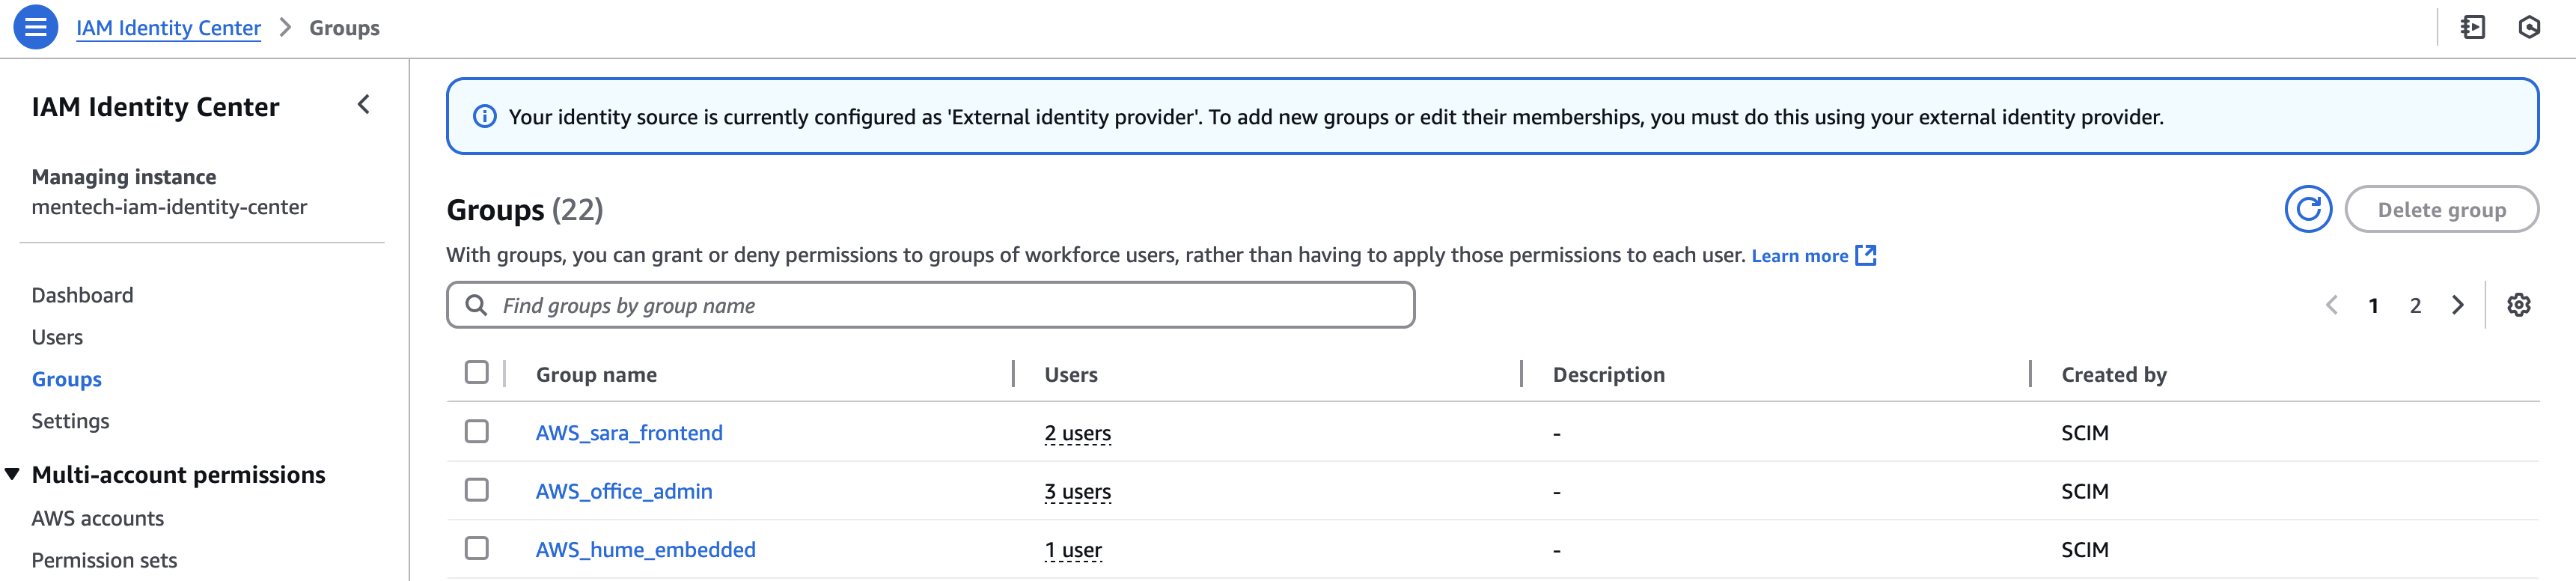Open table preferences gear icon
This screenshot has width=2576, height=581.
click(x=2518, y=305)
